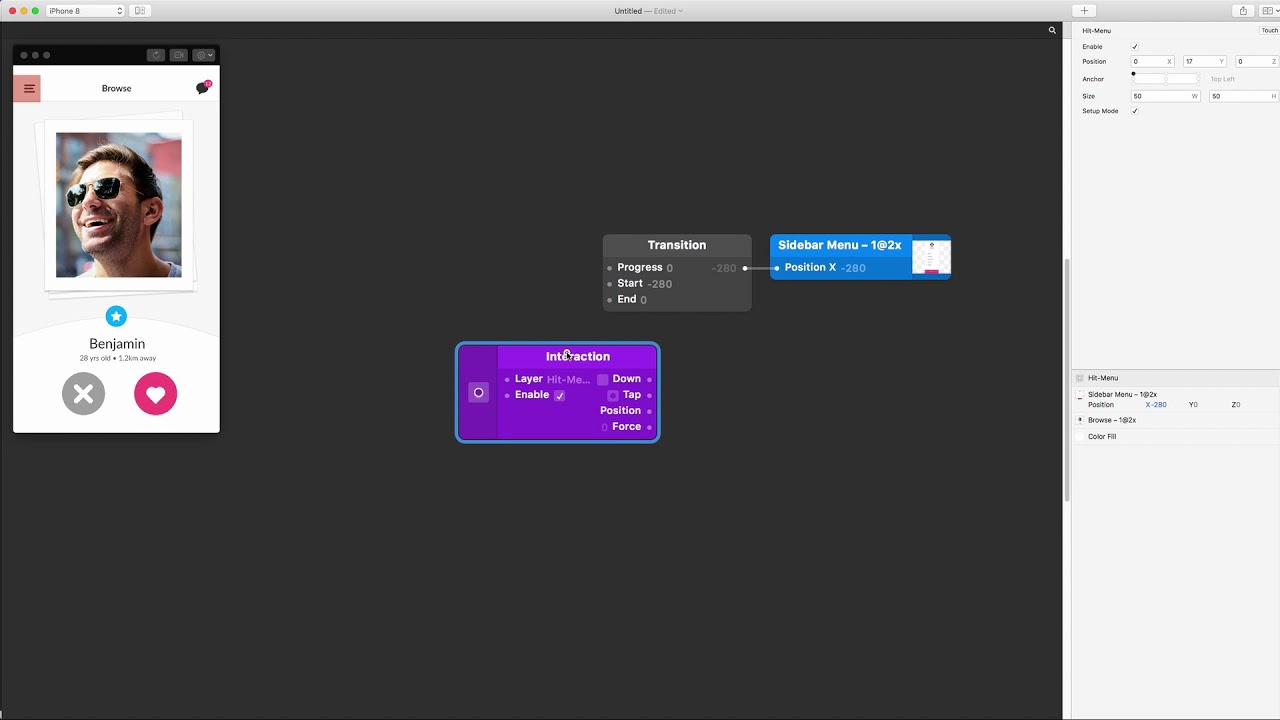The height and width of the screenshot is (720, 1280).
Task: Toggle the viewer layout button beside iPhone 8
Action: (140, 11)
